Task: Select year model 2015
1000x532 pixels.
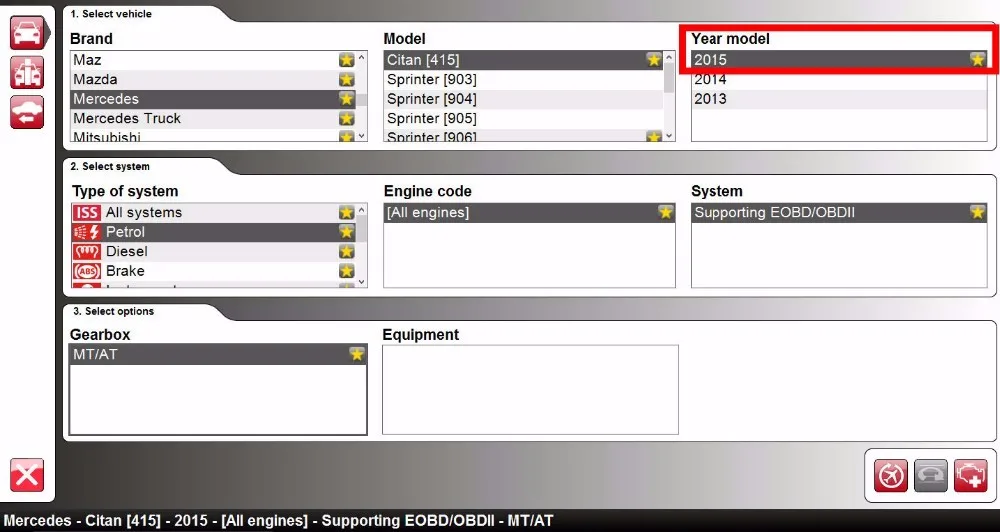Action: pos(839,60)
